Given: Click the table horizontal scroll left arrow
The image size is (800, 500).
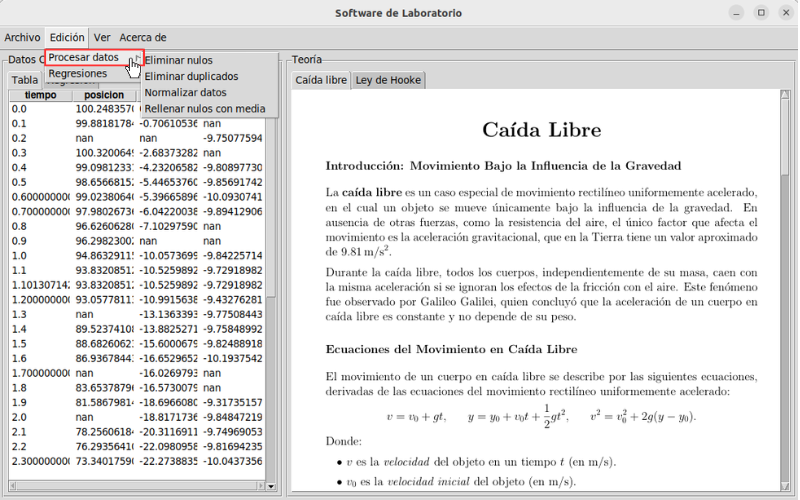Looking at the screenshot, I should pyautogui.click(x=13, y=486).
